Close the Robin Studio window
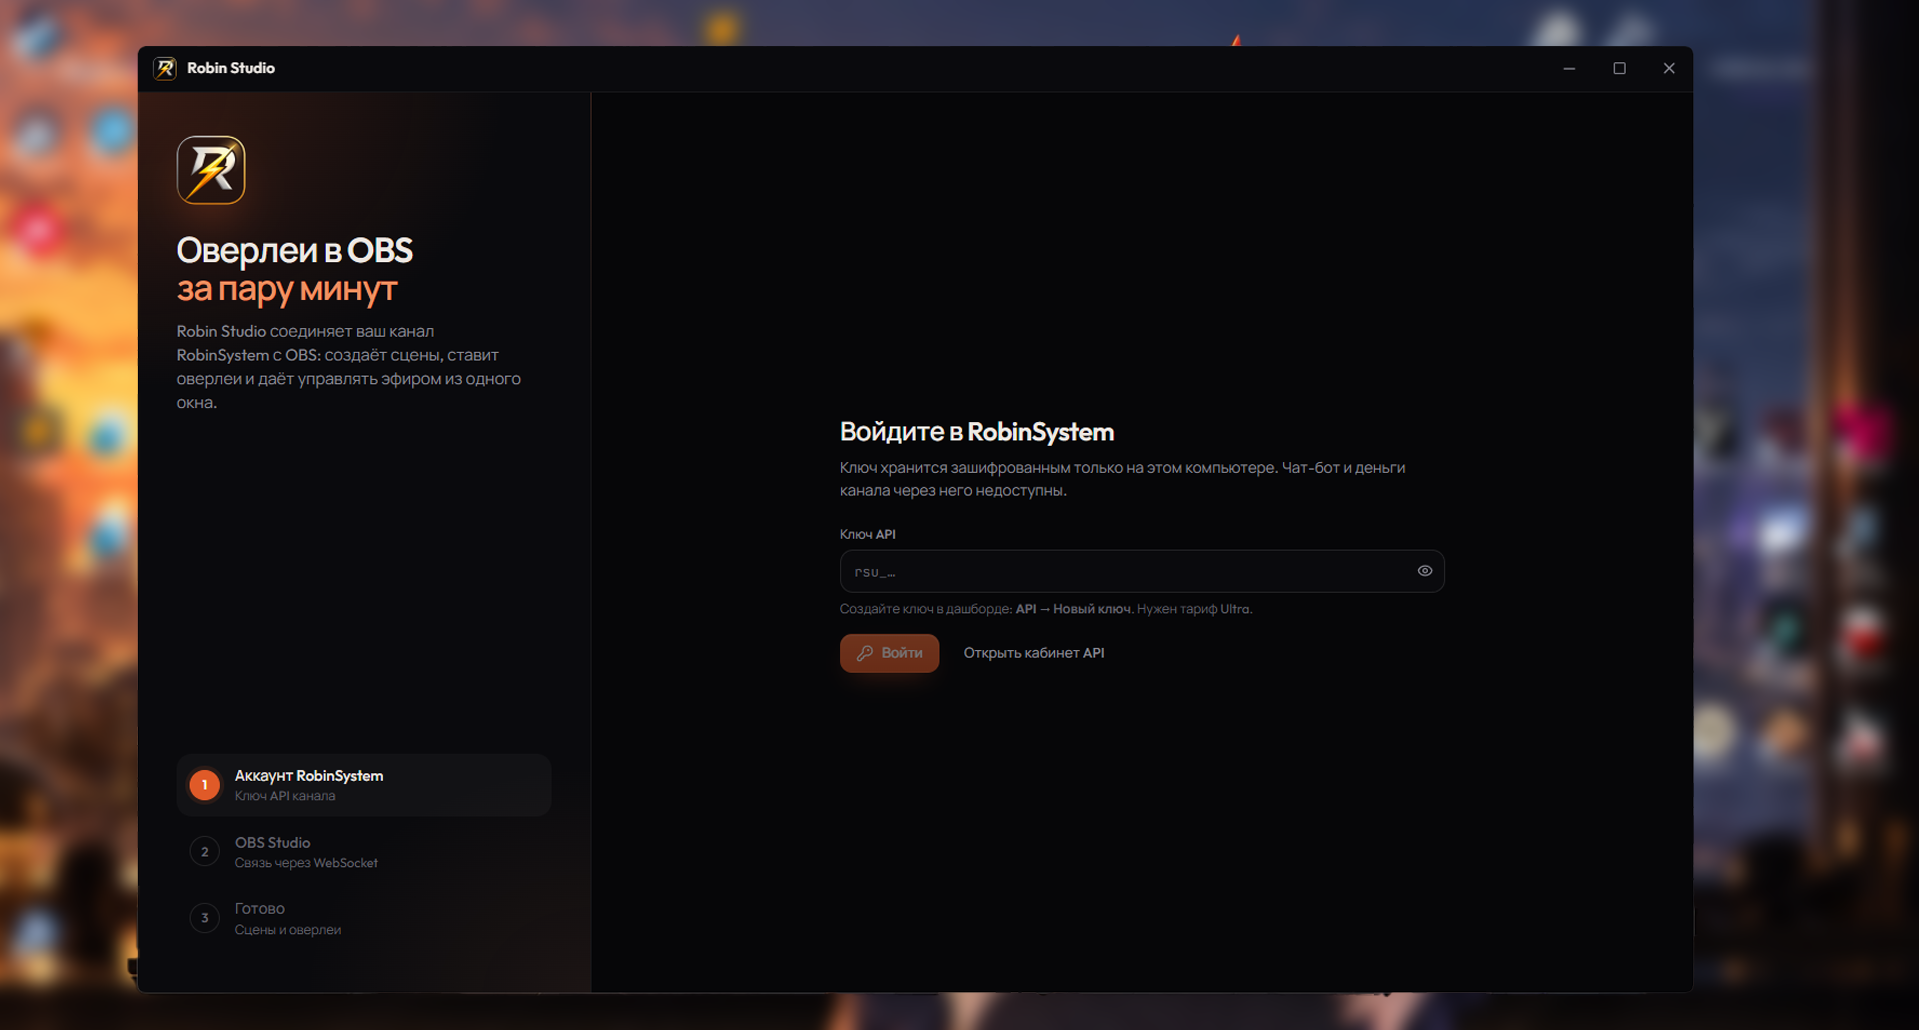 1669,68
